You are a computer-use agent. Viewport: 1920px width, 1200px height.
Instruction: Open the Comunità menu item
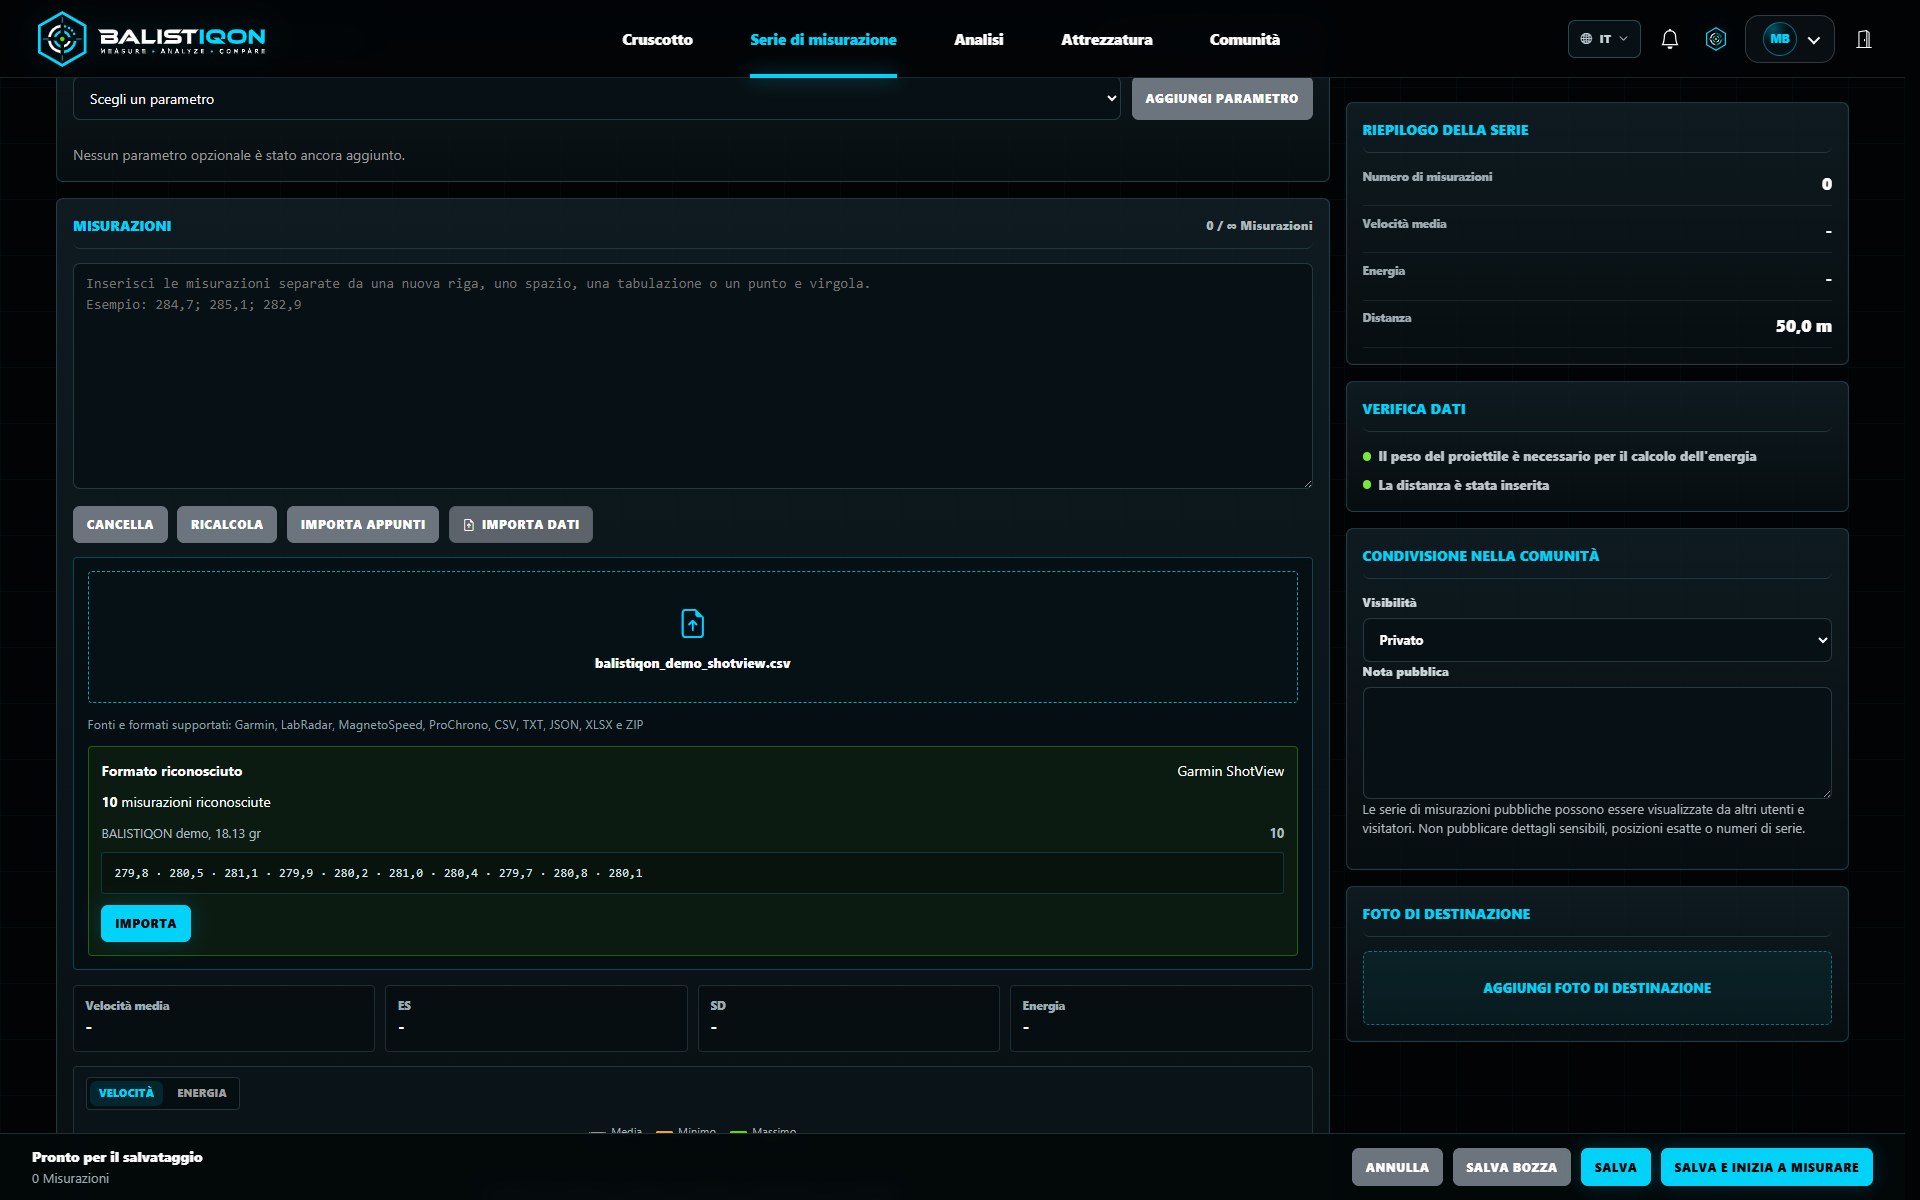[1244, 40]
